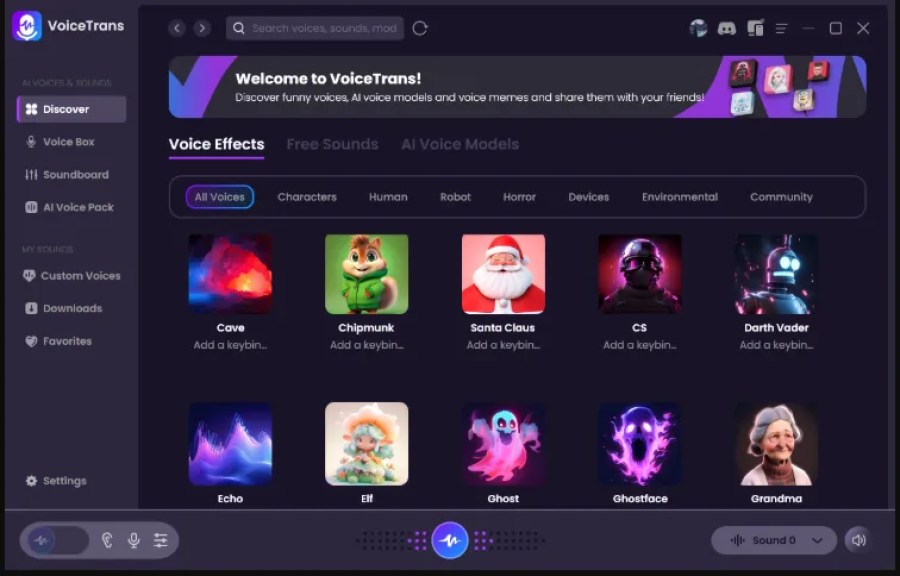Open the Discord icon in the title bar
The width and height of the screenshot is (900, 576).
(726, 28)
